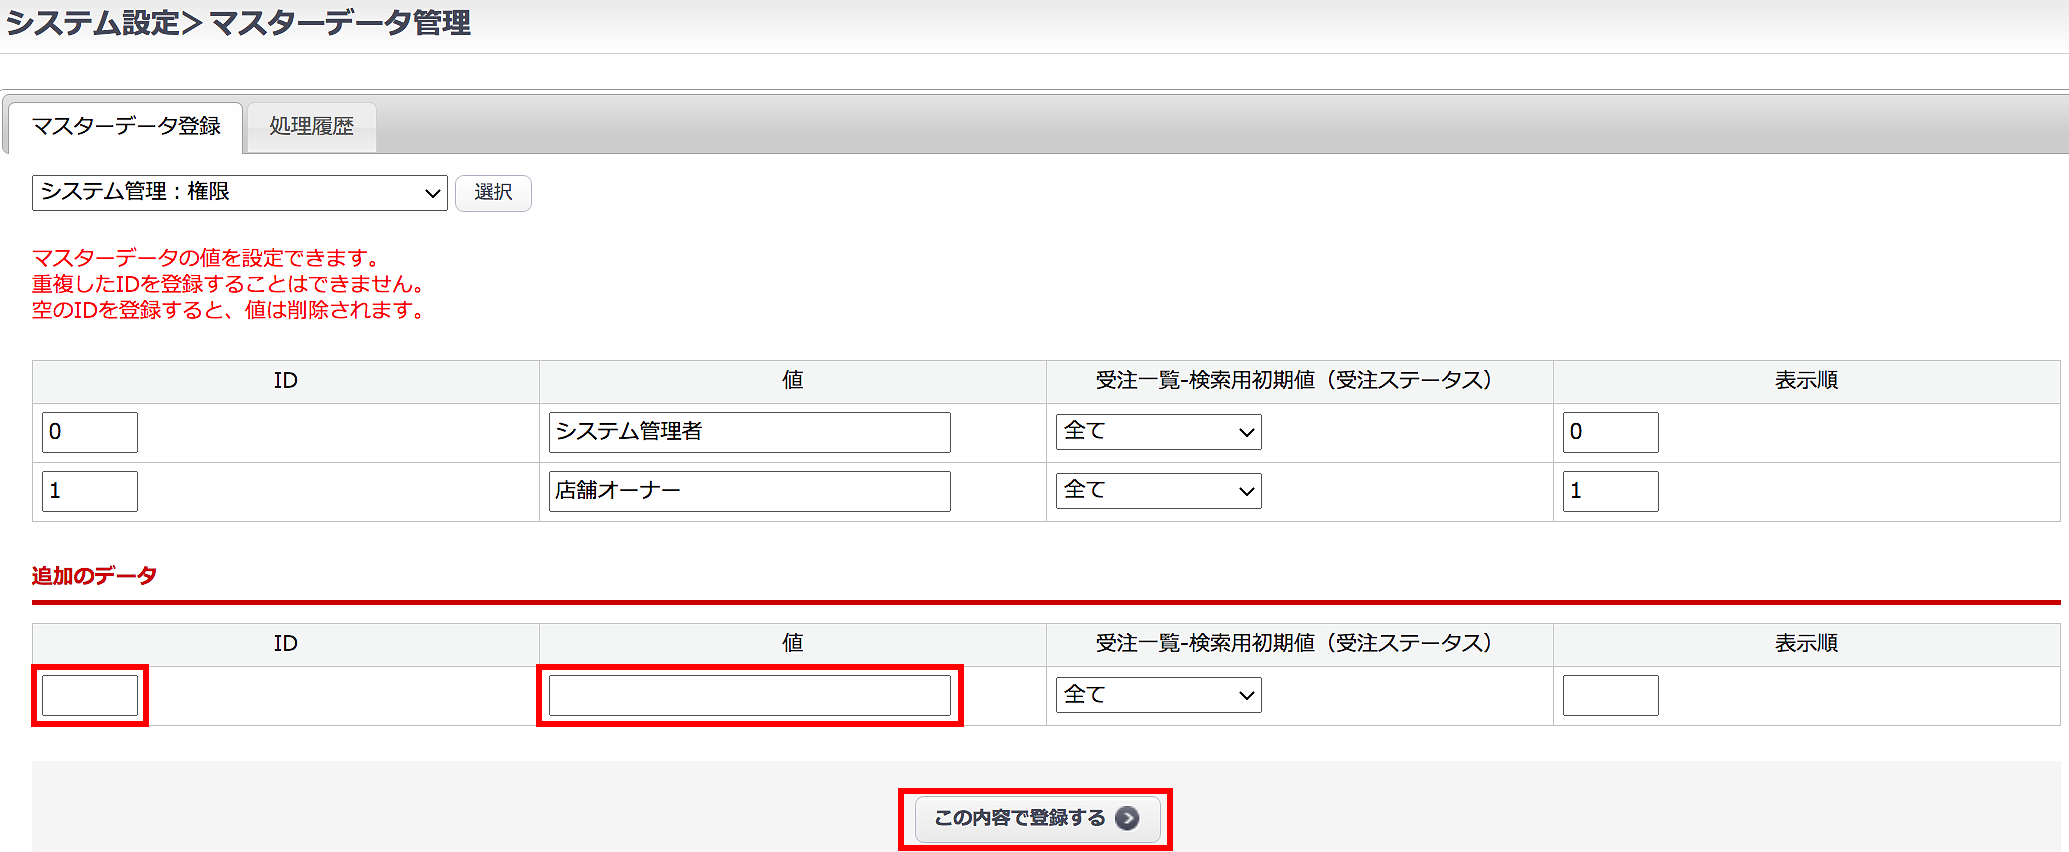Open the 全て dropdown in the 追加のデータ row
This screenshot has height=852, width=2069.
(1158, 695)
